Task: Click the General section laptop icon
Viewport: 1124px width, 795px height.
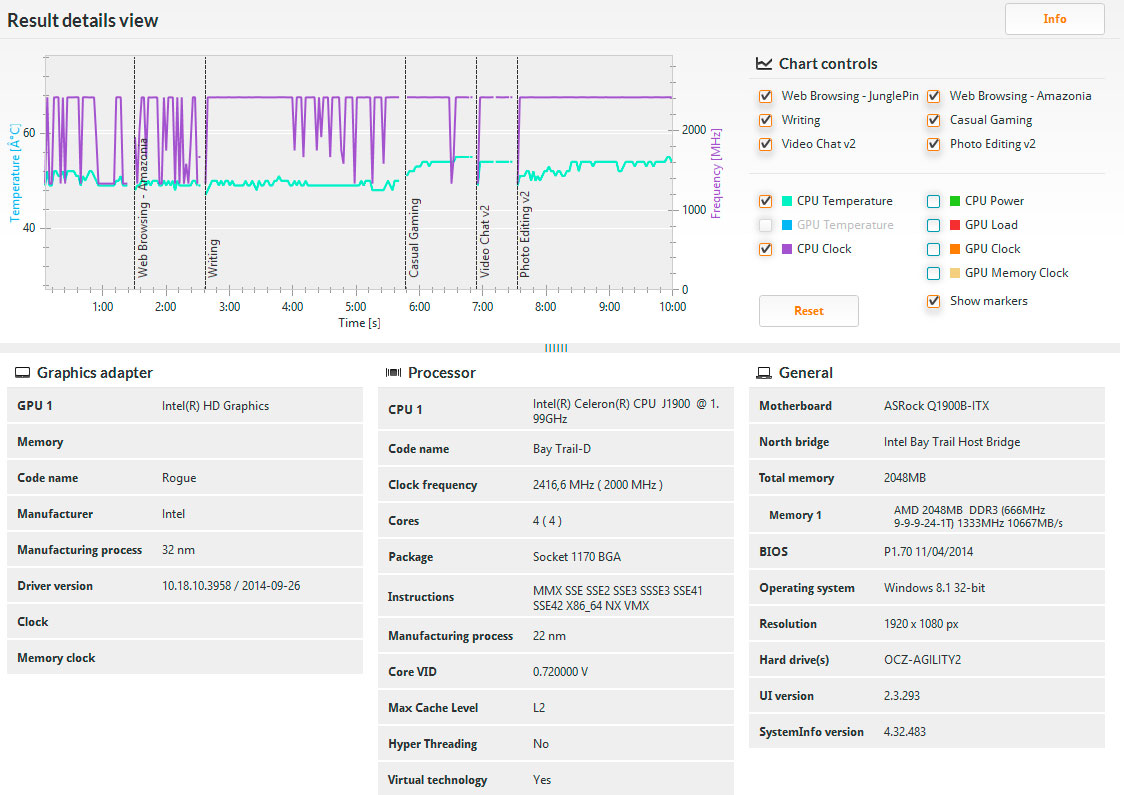Action: coord(764,373)
